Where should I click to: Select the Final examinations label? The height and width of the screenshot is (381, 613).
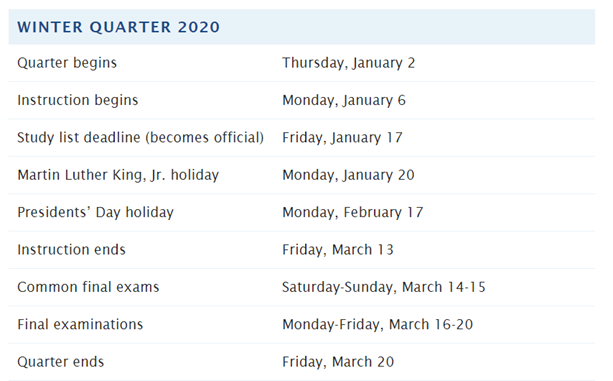coord(80,324)
